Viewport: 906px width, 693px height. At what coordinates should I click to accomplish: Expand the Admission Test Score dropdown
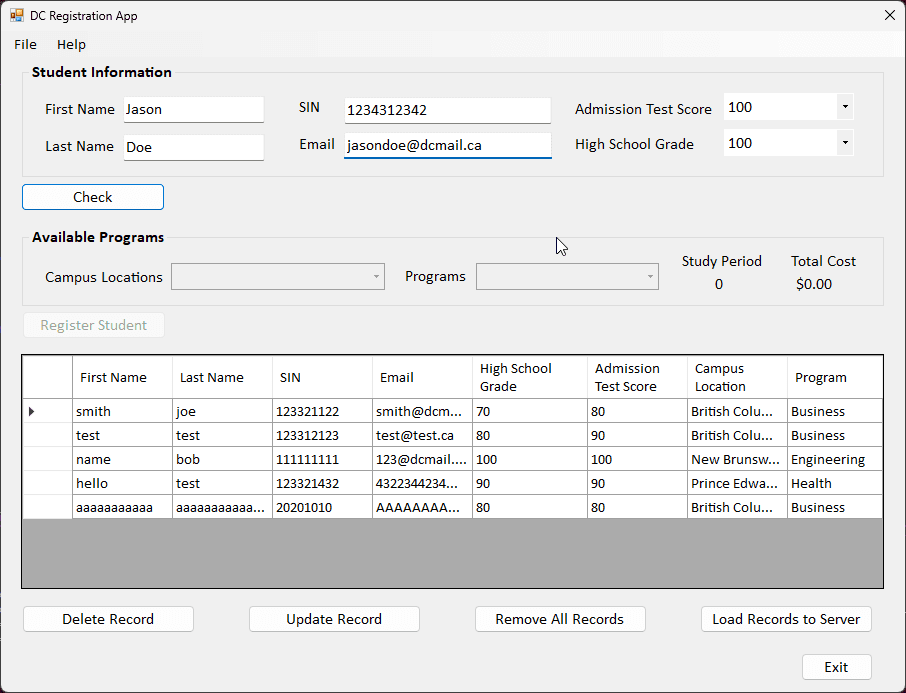click(844, 107)
